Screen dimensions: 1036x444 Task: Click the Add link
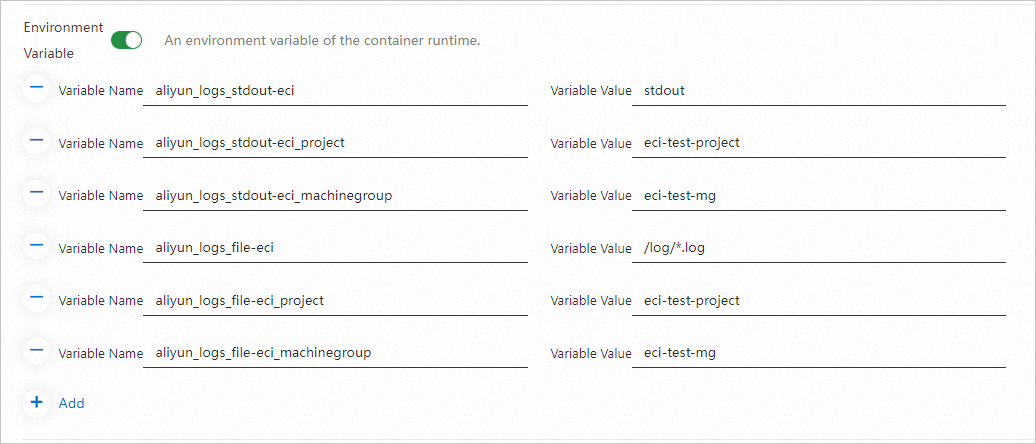coord(72,403)
